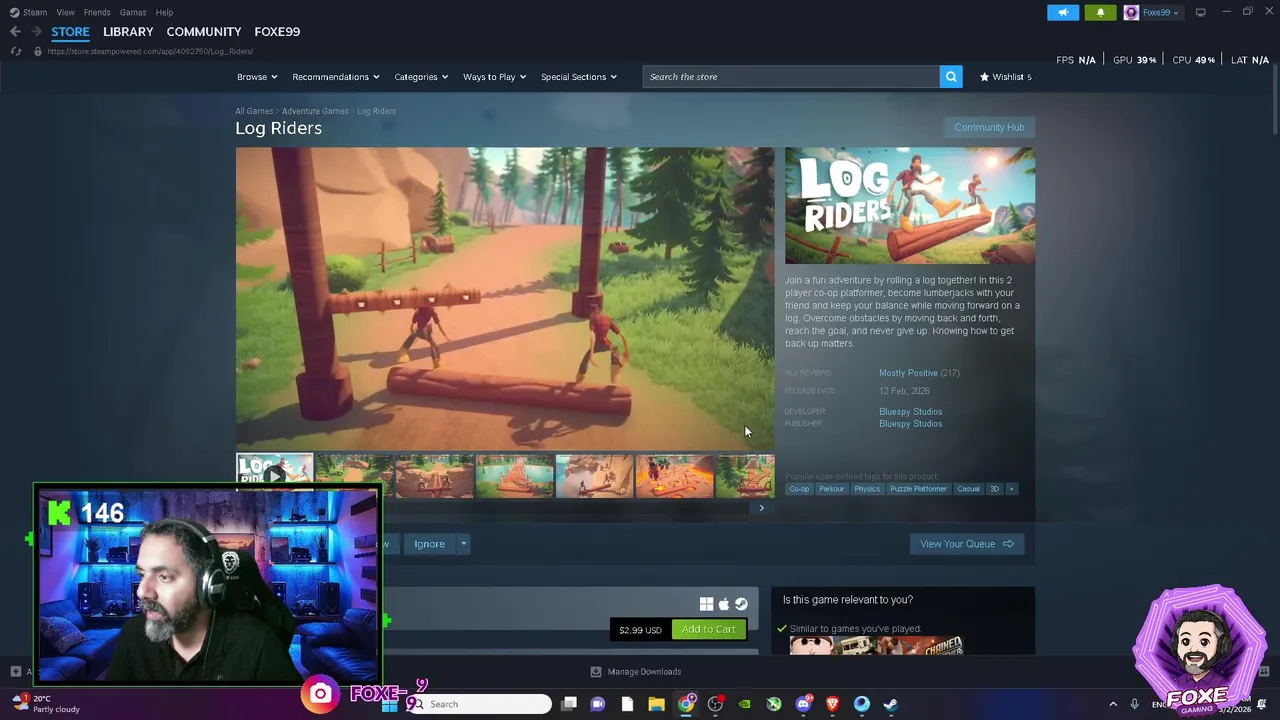This screenshot has height=720, width=1280.
Task: Select the Co-op tag
Action: (x=799, y=489)
